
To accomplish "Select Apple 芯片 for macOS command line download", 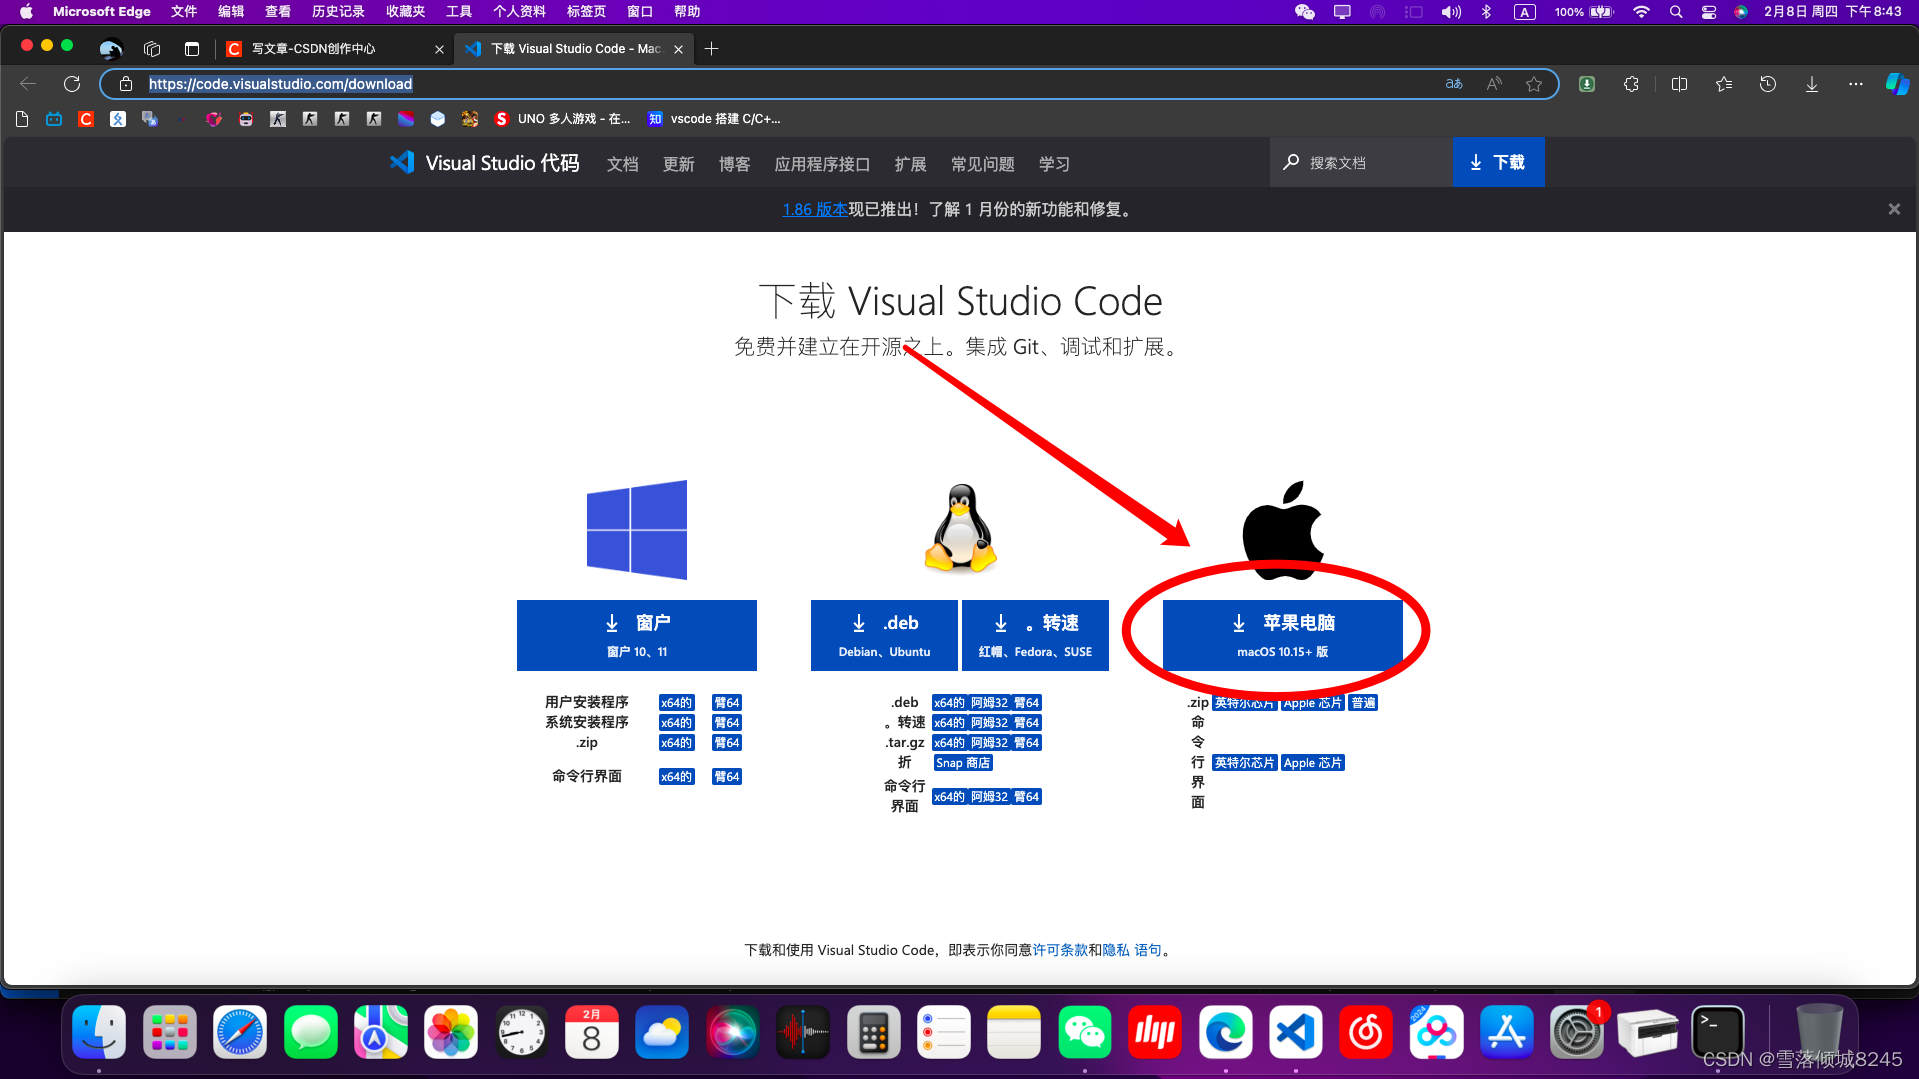I will (1313, 763).
